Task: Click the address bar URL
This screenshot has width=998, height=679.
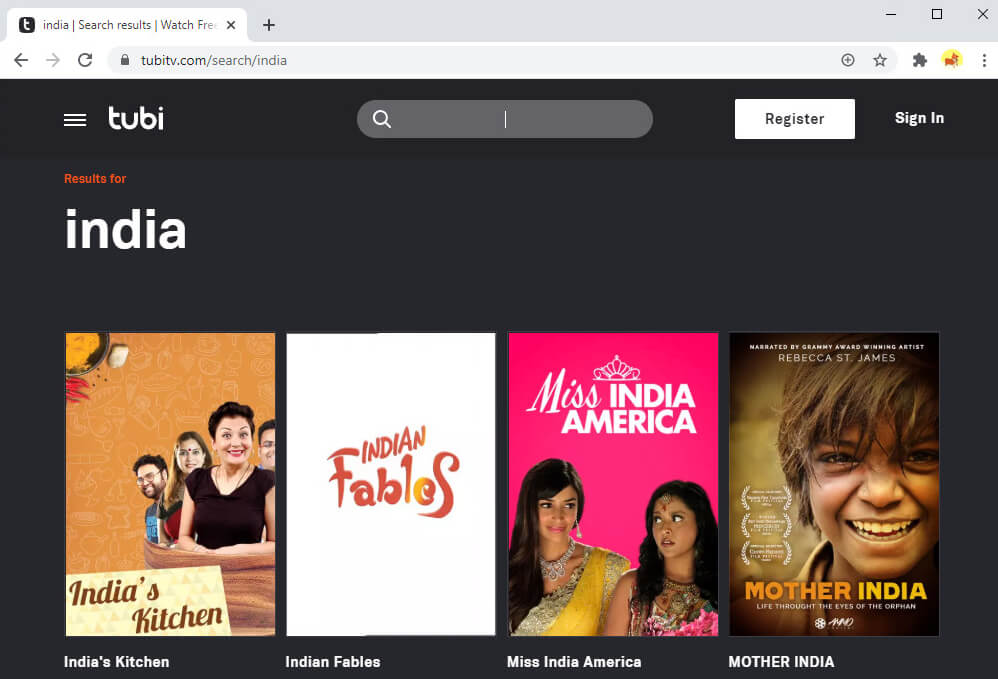Action: [214, 60]
